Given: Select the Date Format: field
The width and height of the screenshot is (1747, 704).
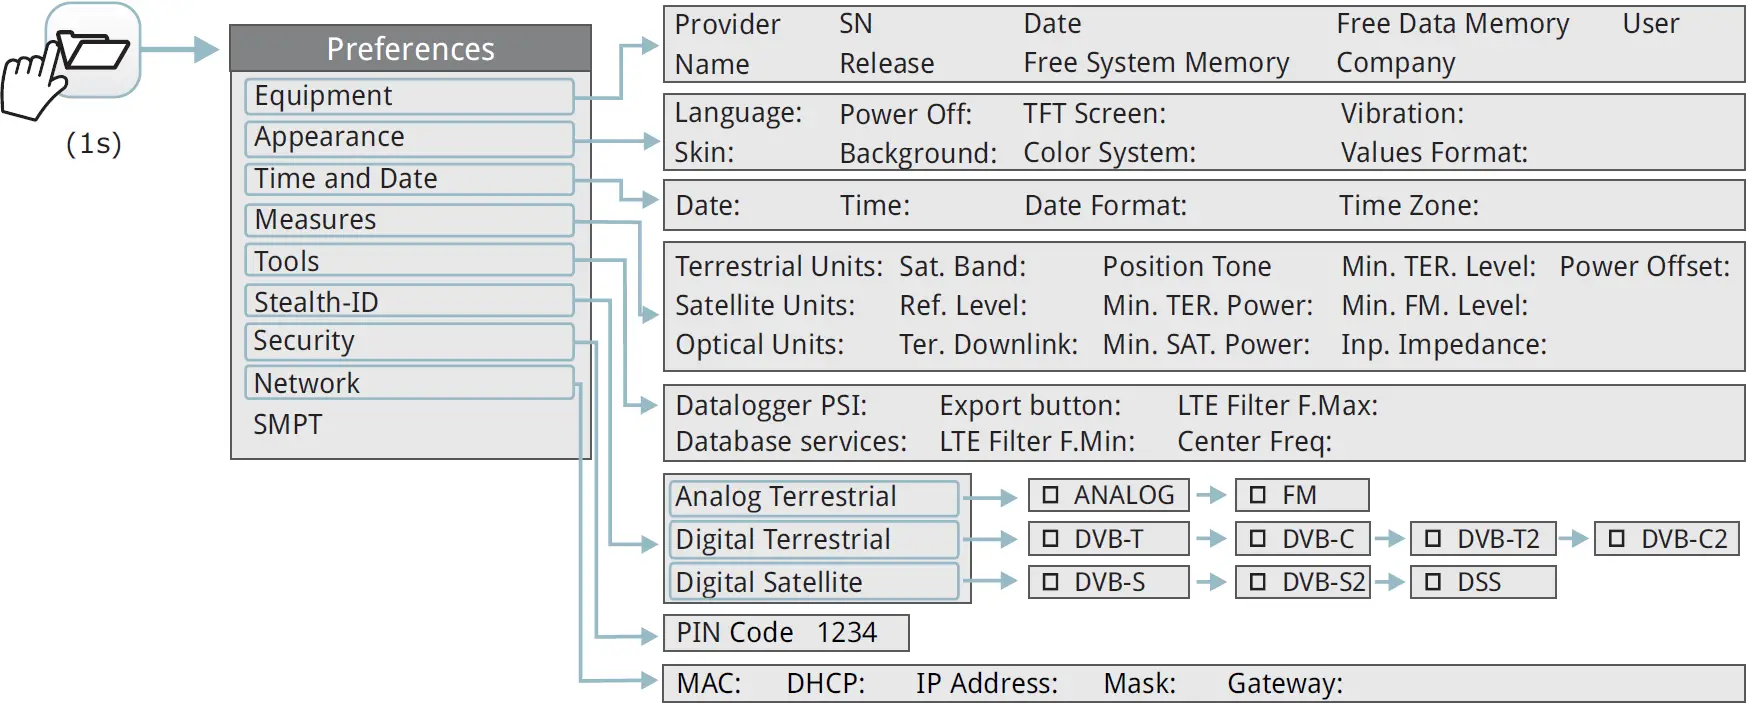Looking at the screenshot, I should (x=1106, y=206).
